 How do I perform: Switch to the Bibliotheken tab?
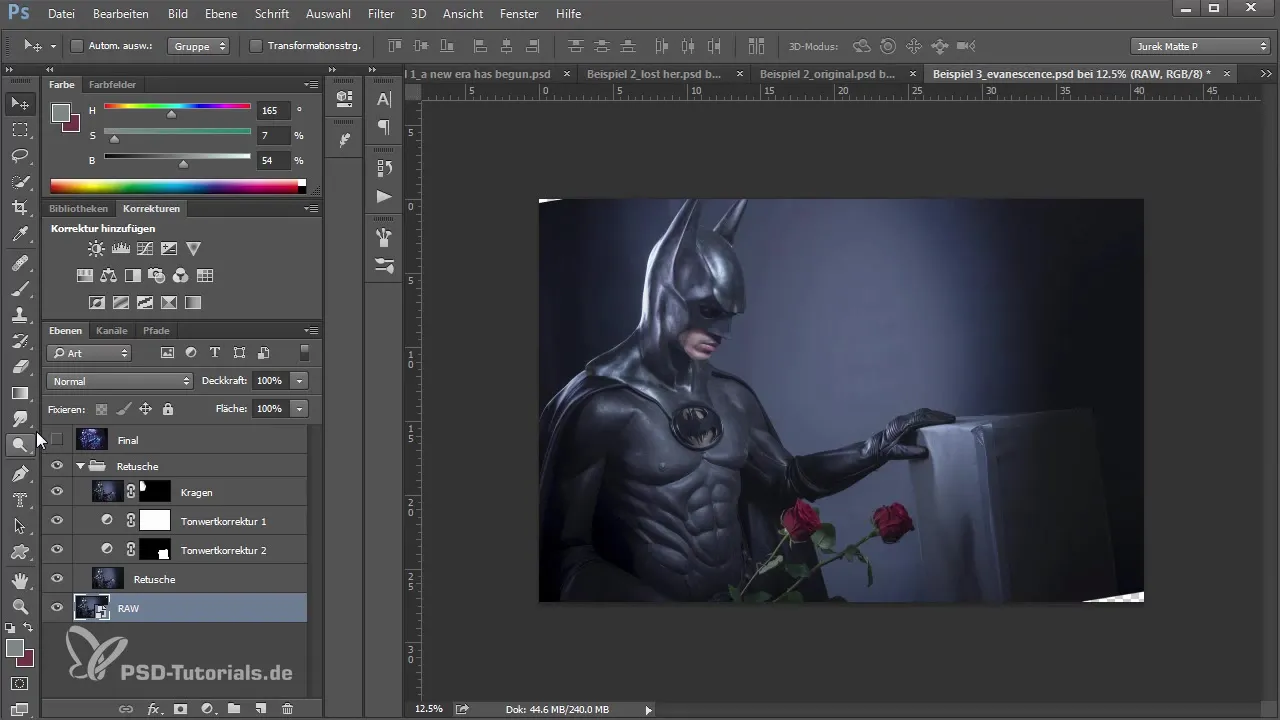click(x=78, y=209)
